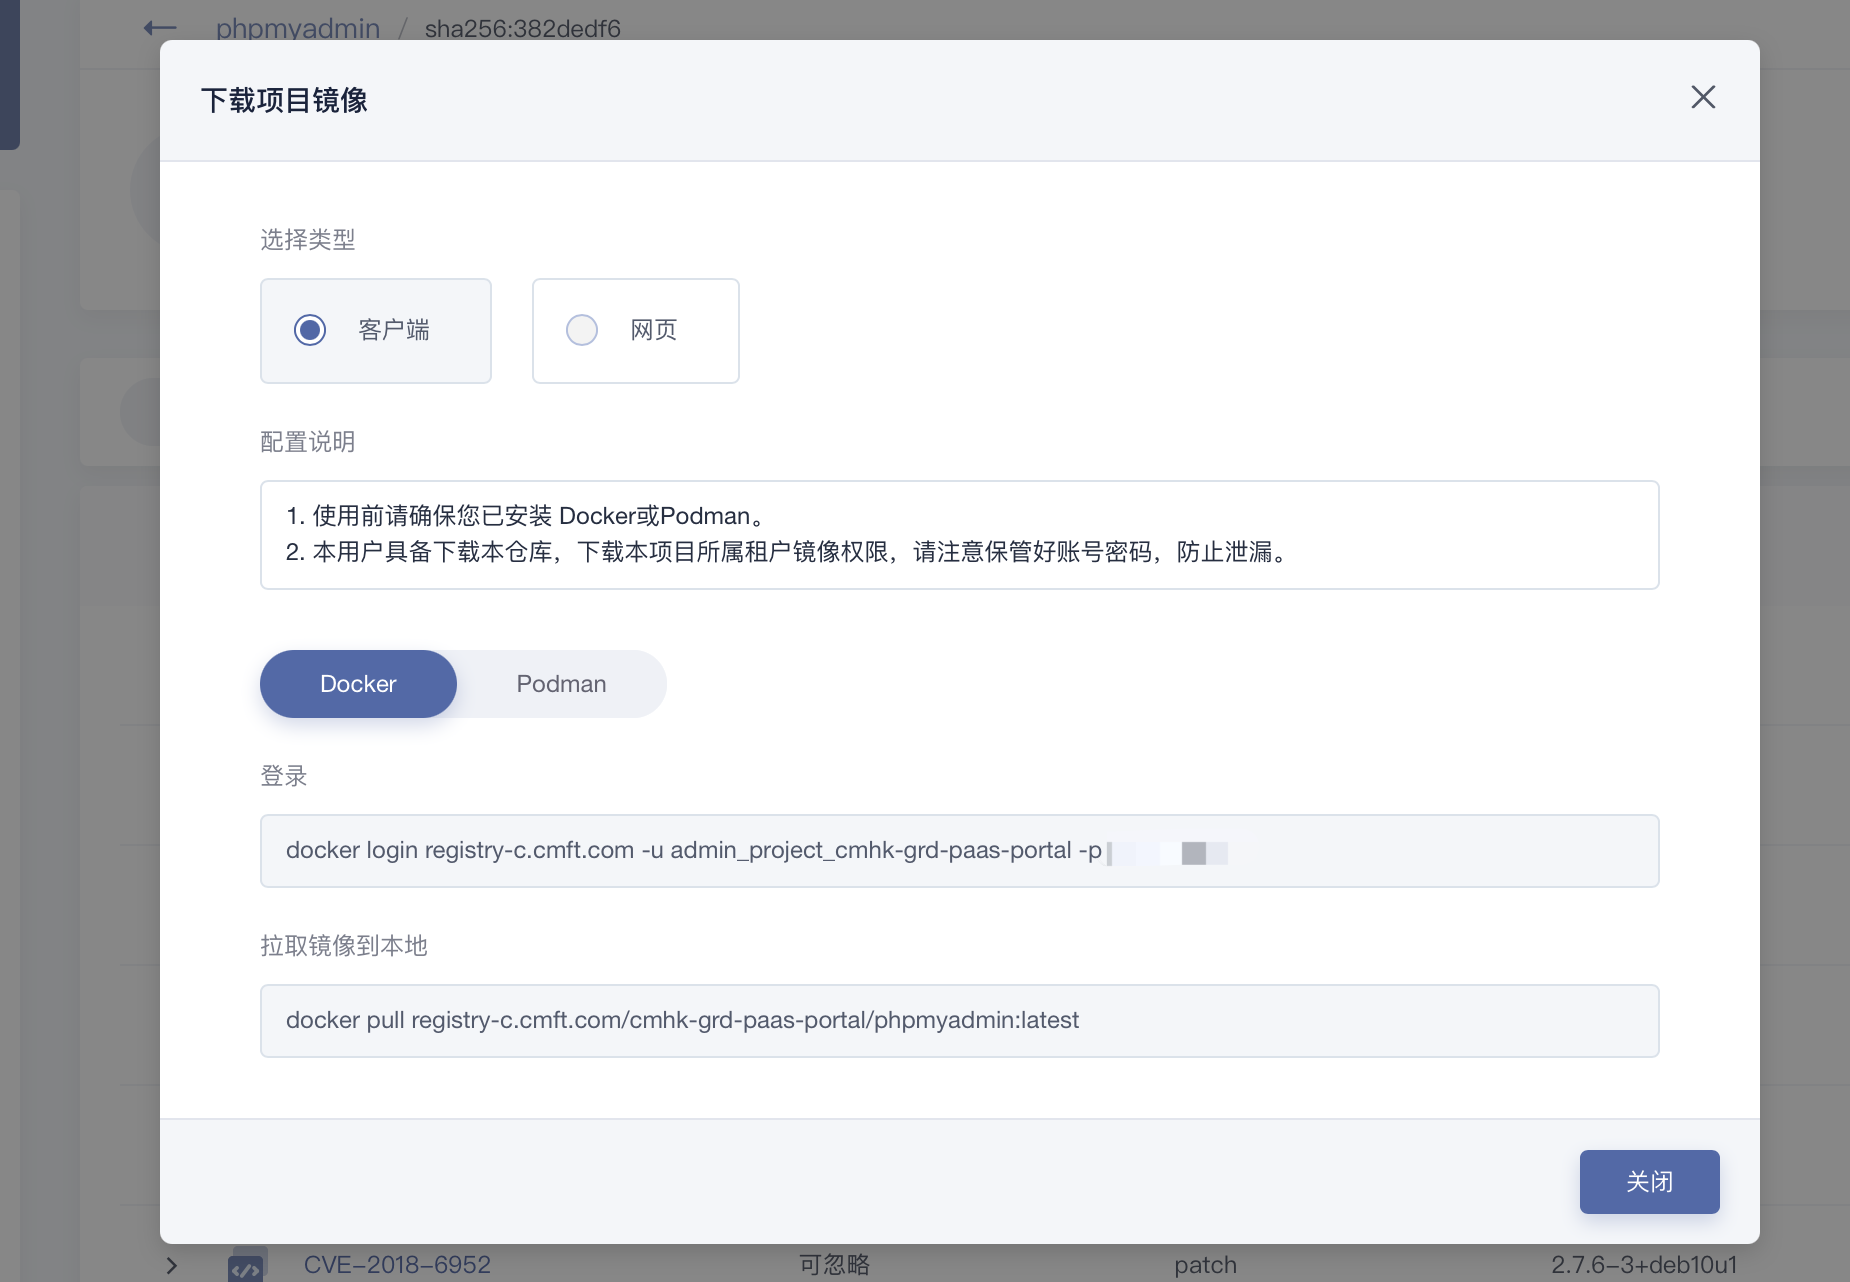Close the download image dialog with X
This screenshot has width=1850, height=1282.
click(1703, 97)
